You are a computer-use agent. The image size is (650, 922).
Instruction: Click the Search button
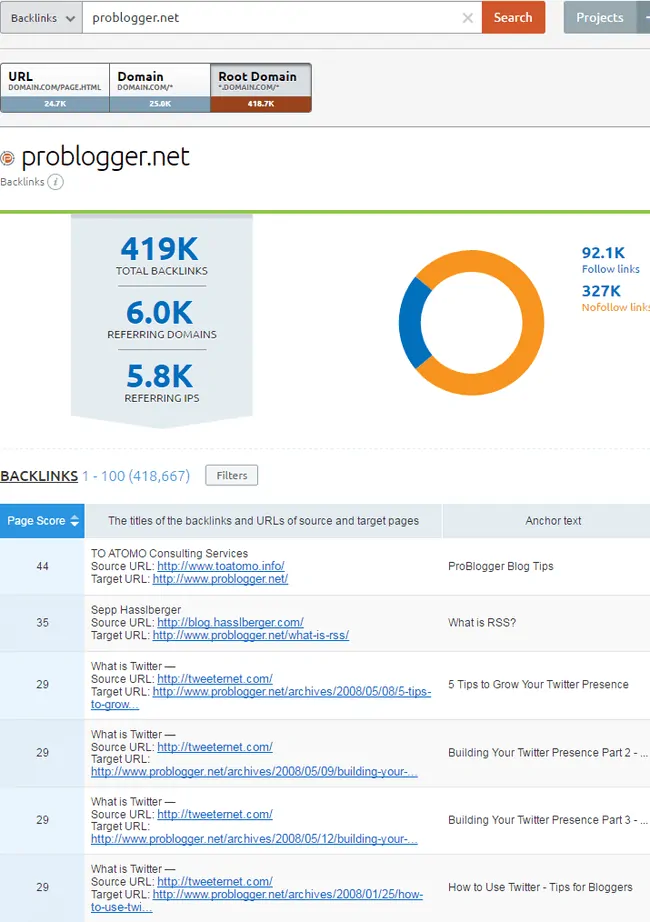click(x=513, y=17)
